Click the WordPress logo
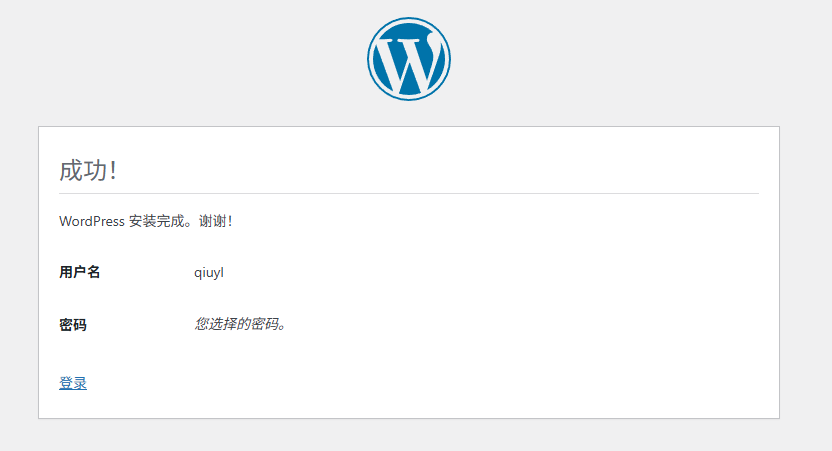The image size is (832, 451). pos(409,59)
